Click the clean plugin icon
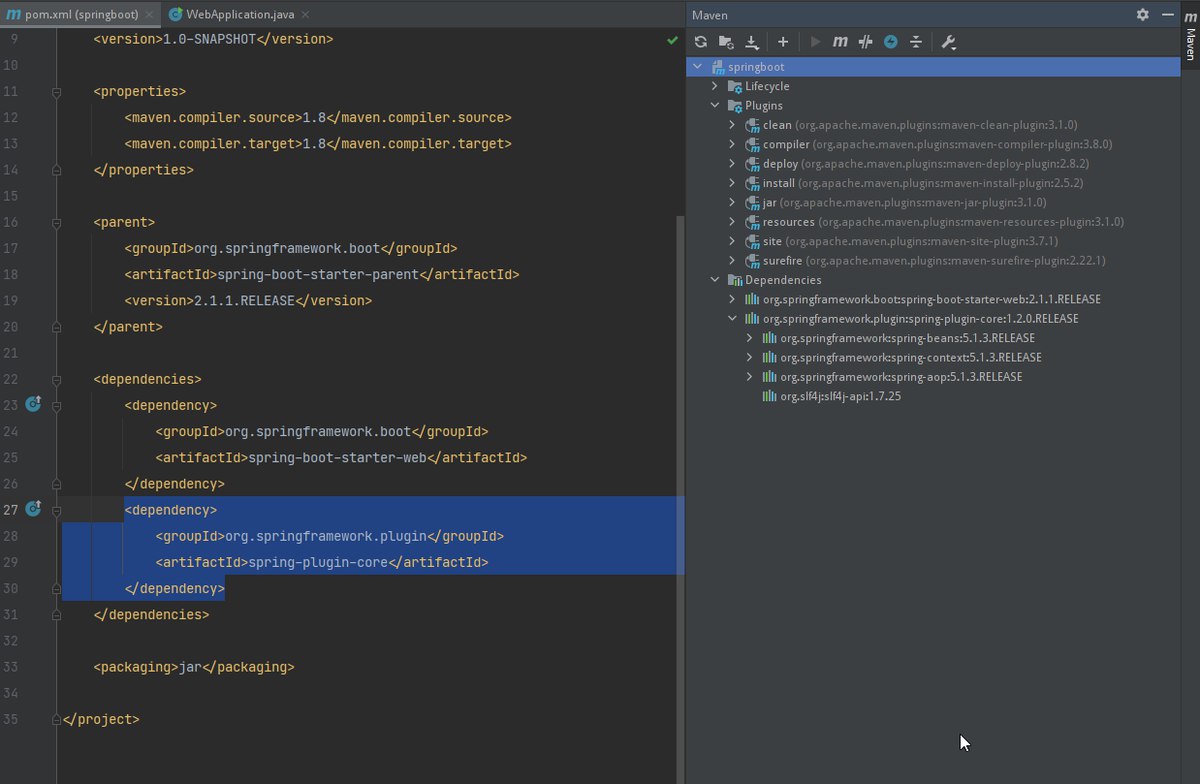Viewport: 1200px width, 784px height. tap(752, 125)
